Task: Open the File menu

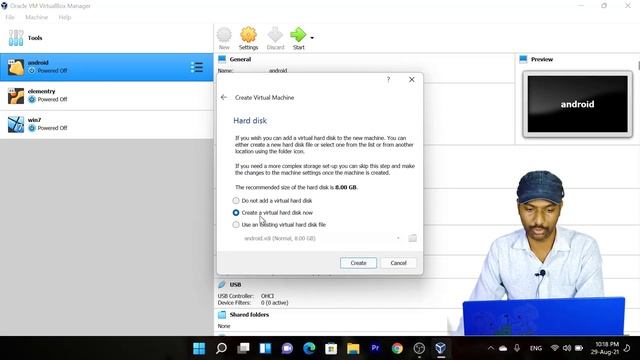Action: pos(10,17)
